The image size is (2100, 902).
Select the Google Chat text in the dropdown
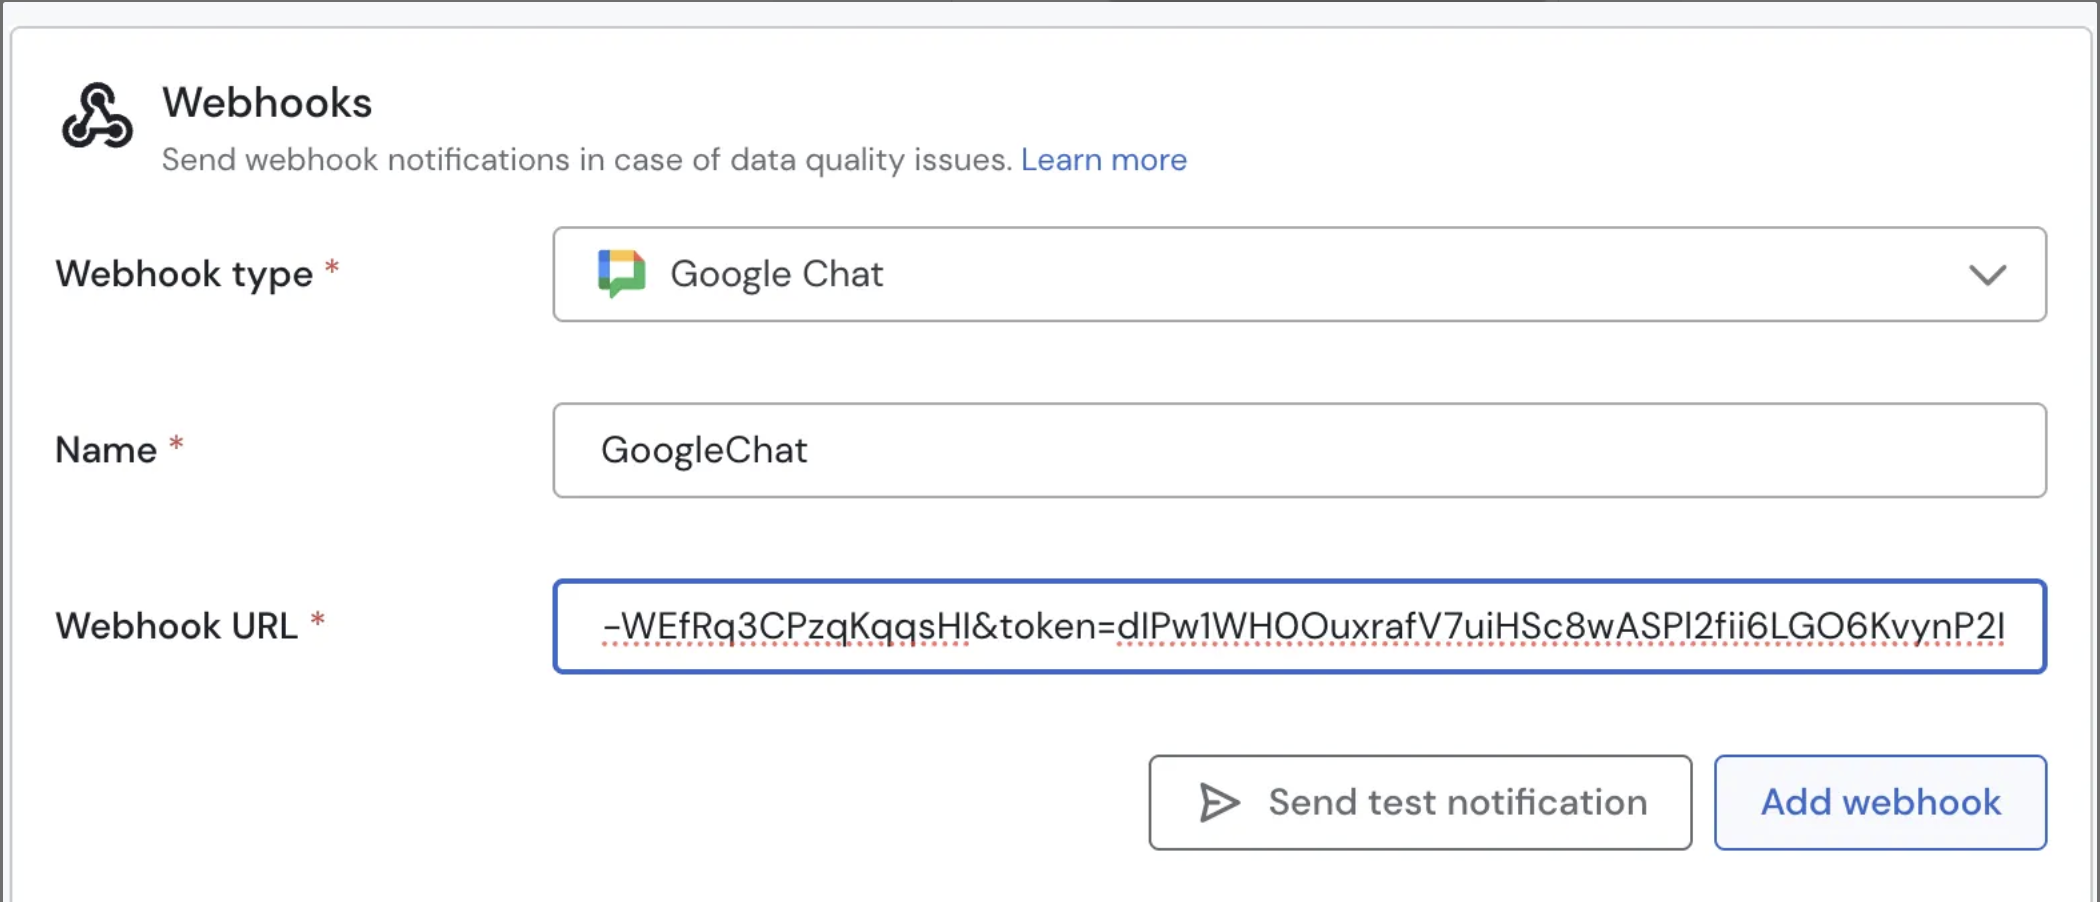pos(776,274)
